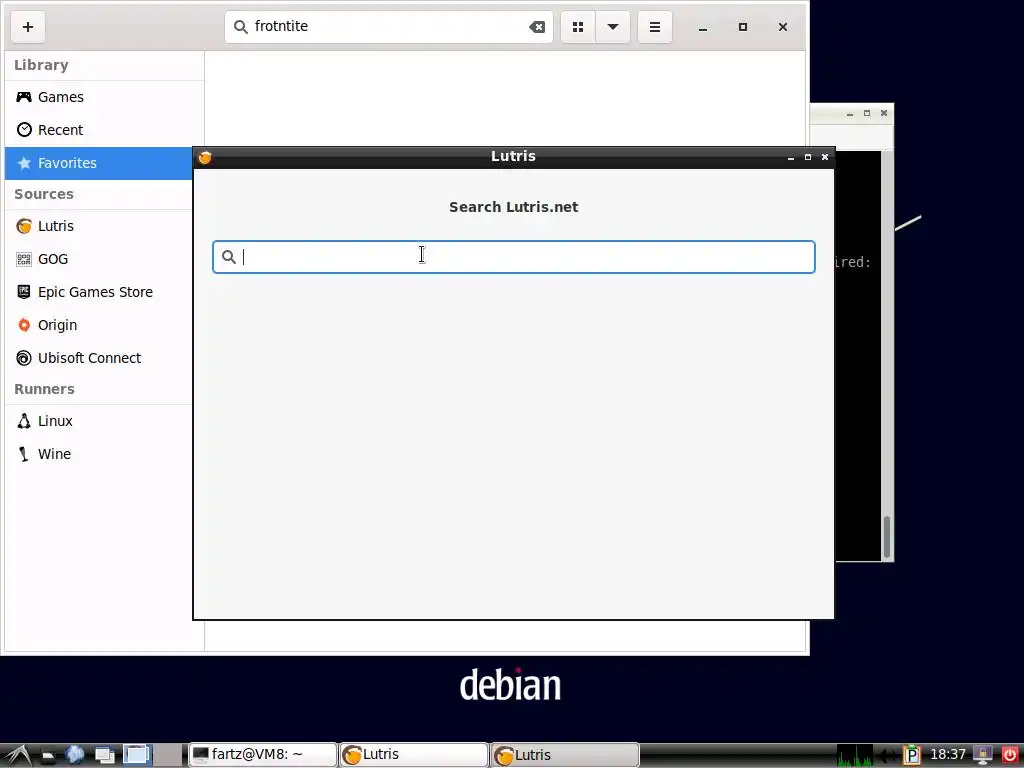Minimize the main Lutris window

(x=703, y=27)
